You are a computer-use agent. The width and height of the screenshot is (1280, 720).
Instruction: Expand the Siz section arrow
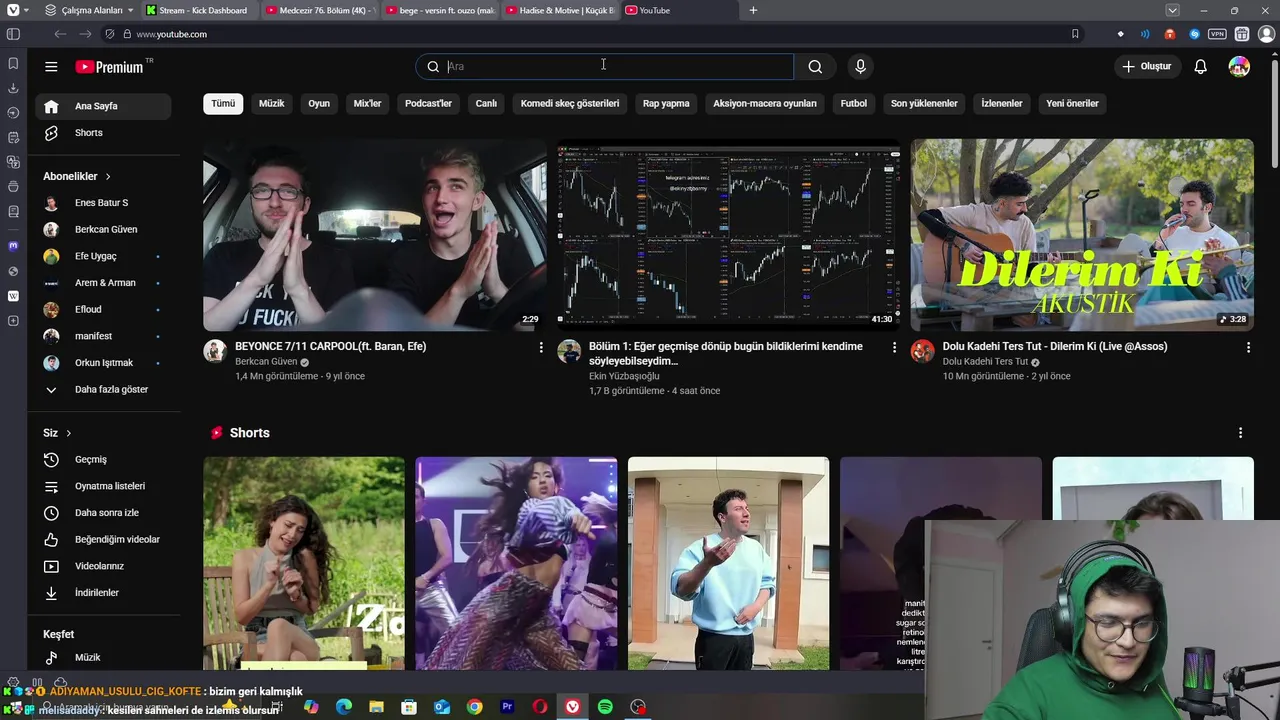pos(69,433)
